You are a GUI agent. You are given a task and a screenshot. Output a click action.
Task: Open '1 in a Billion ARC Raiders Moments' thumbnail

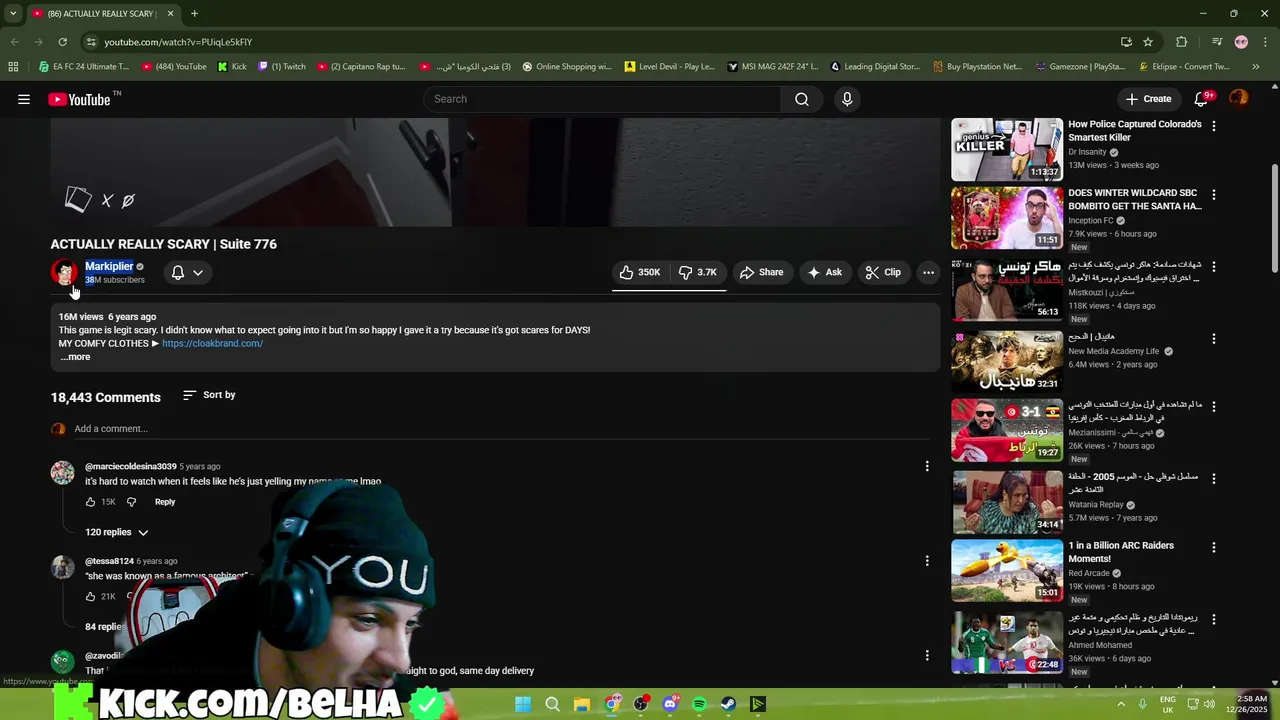tap(1007, 570)
